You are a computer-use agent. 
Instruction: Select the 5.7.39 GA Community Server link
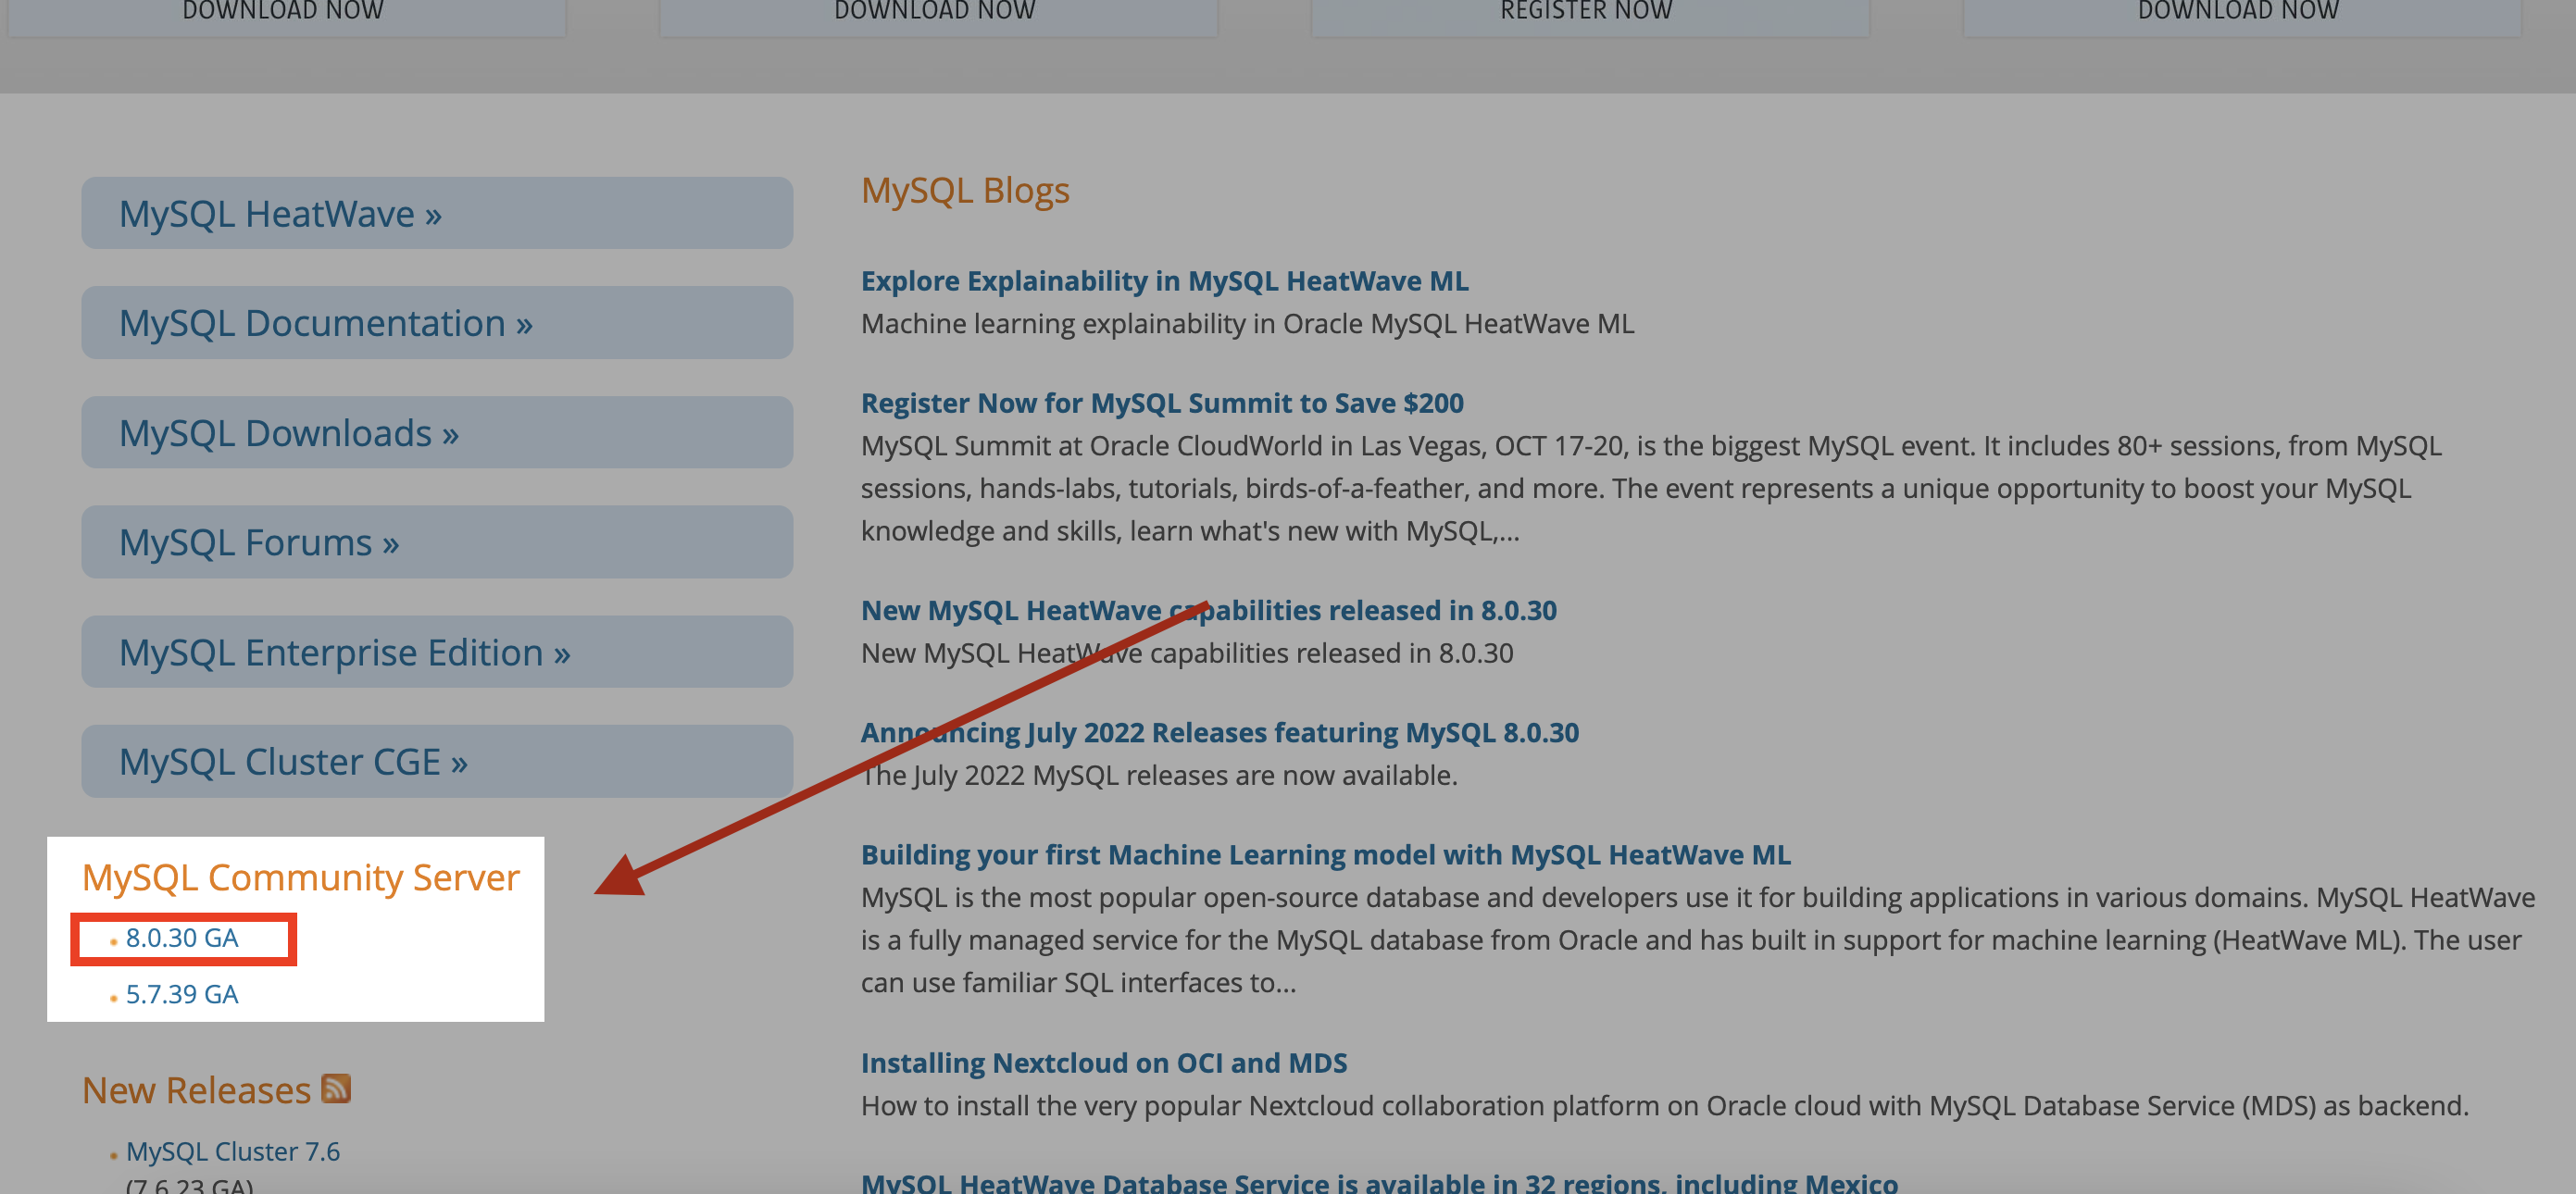click(182, 994)
